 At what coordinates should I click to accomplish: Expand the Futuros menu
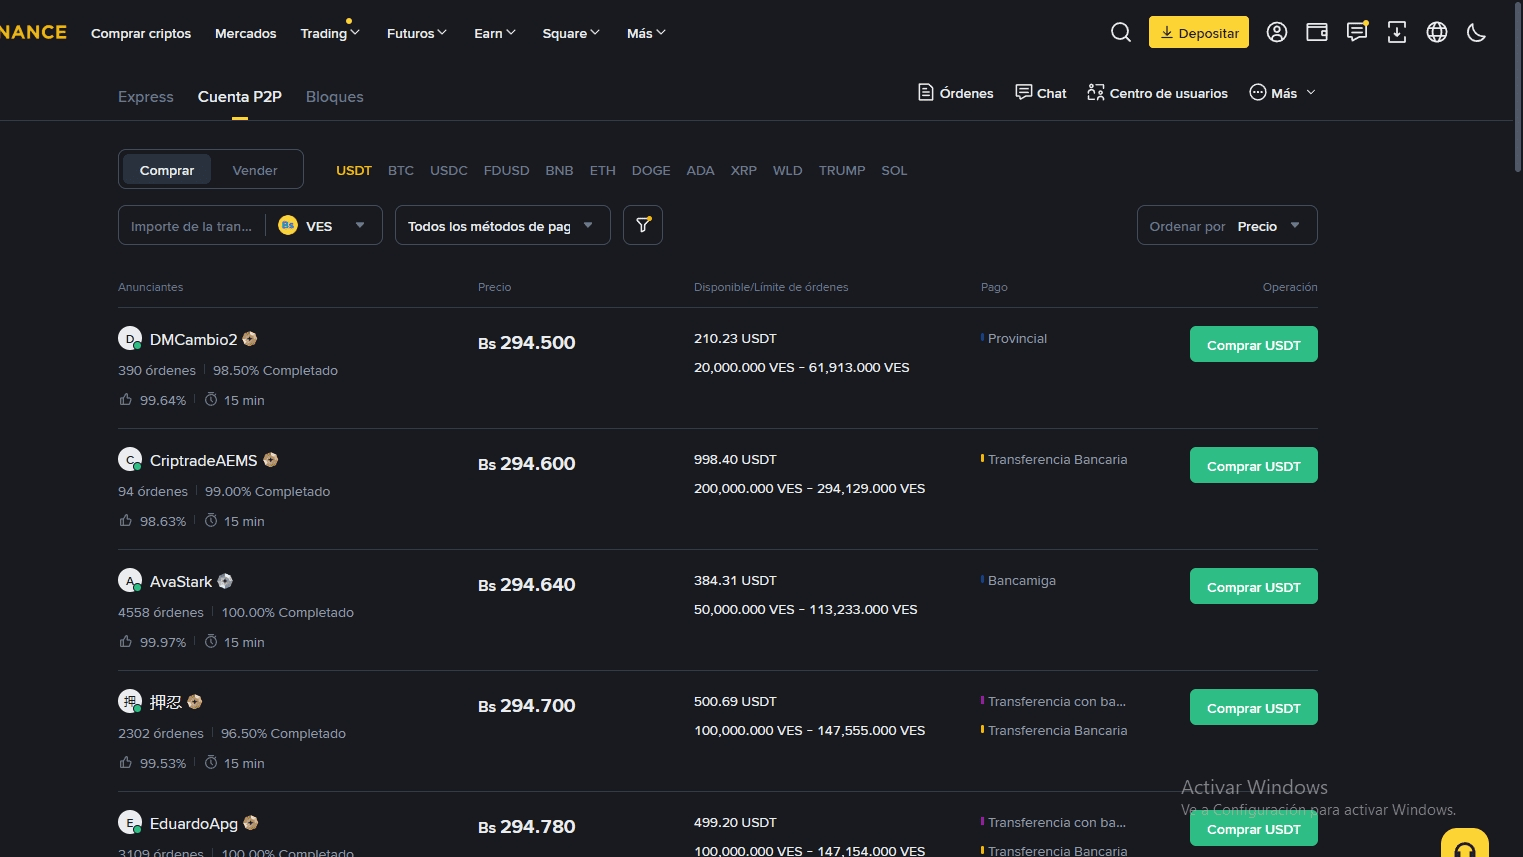pos(417,33)
